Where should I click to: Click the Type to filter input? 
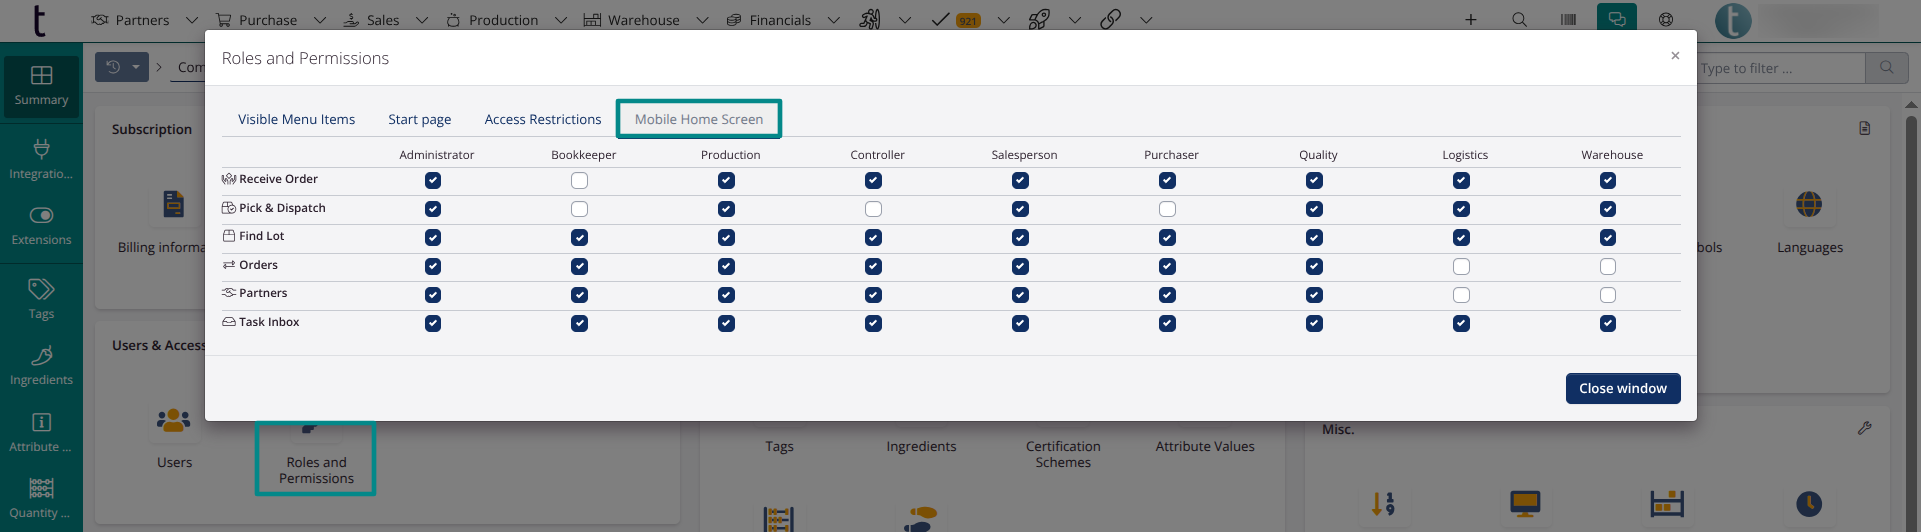click(x=1780, y=68)
